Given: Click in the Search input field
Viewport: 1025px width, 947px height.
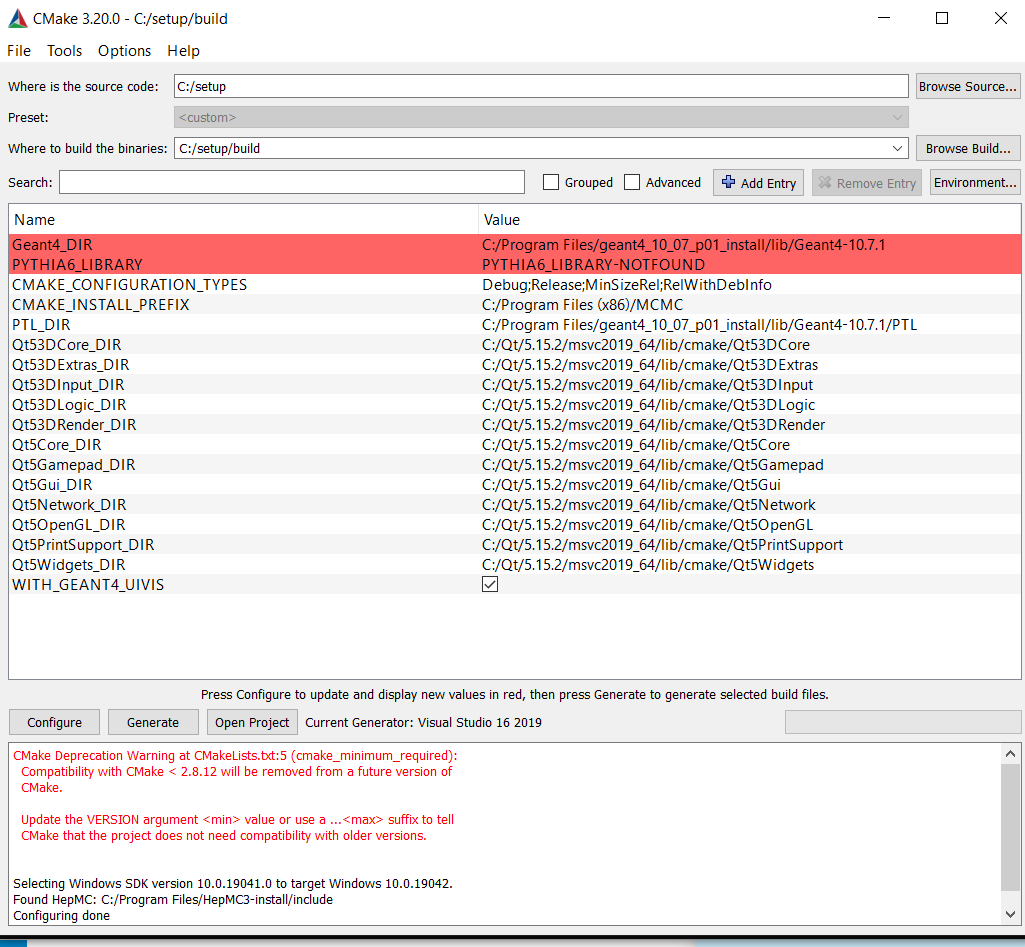Looking at the screenshot, I should [291, 183].
